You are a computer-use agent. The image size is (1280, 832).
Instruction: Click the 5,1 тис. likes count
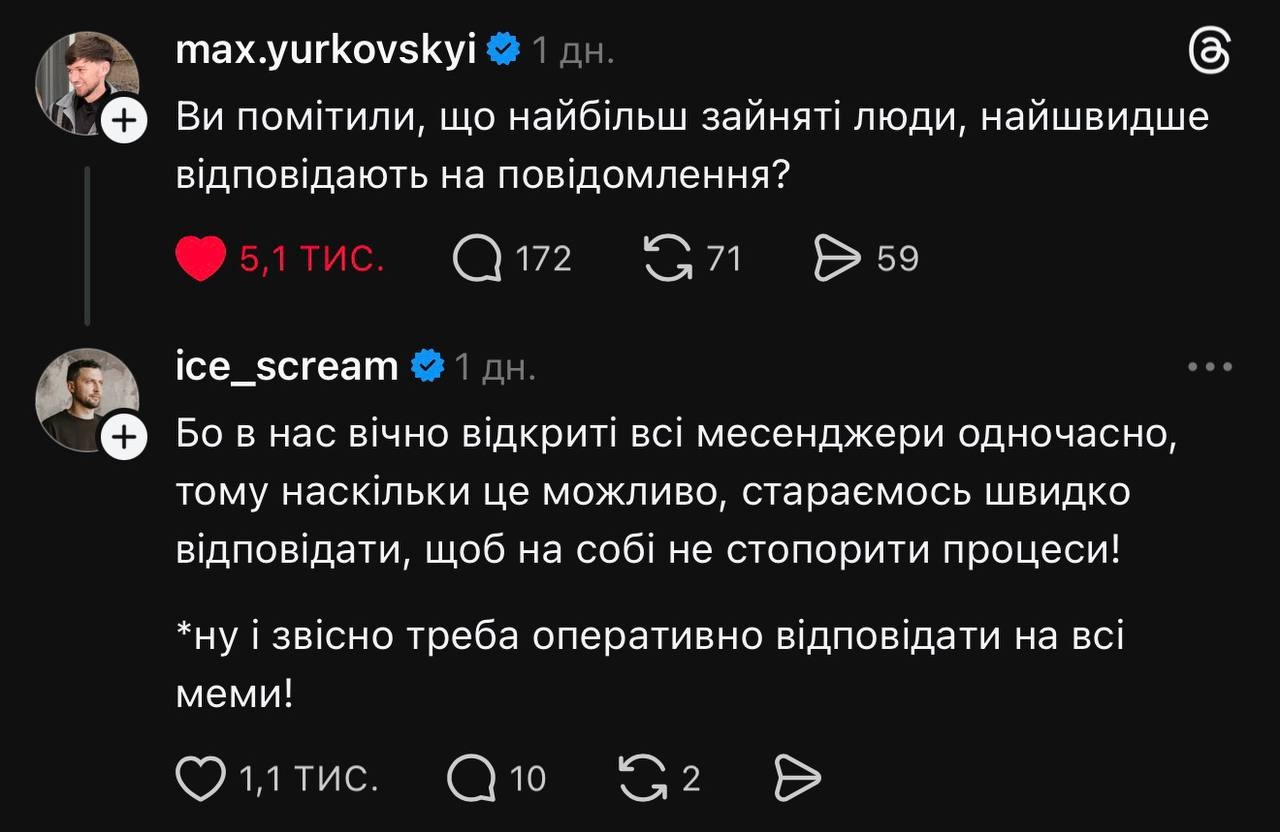tap(312, 260)
